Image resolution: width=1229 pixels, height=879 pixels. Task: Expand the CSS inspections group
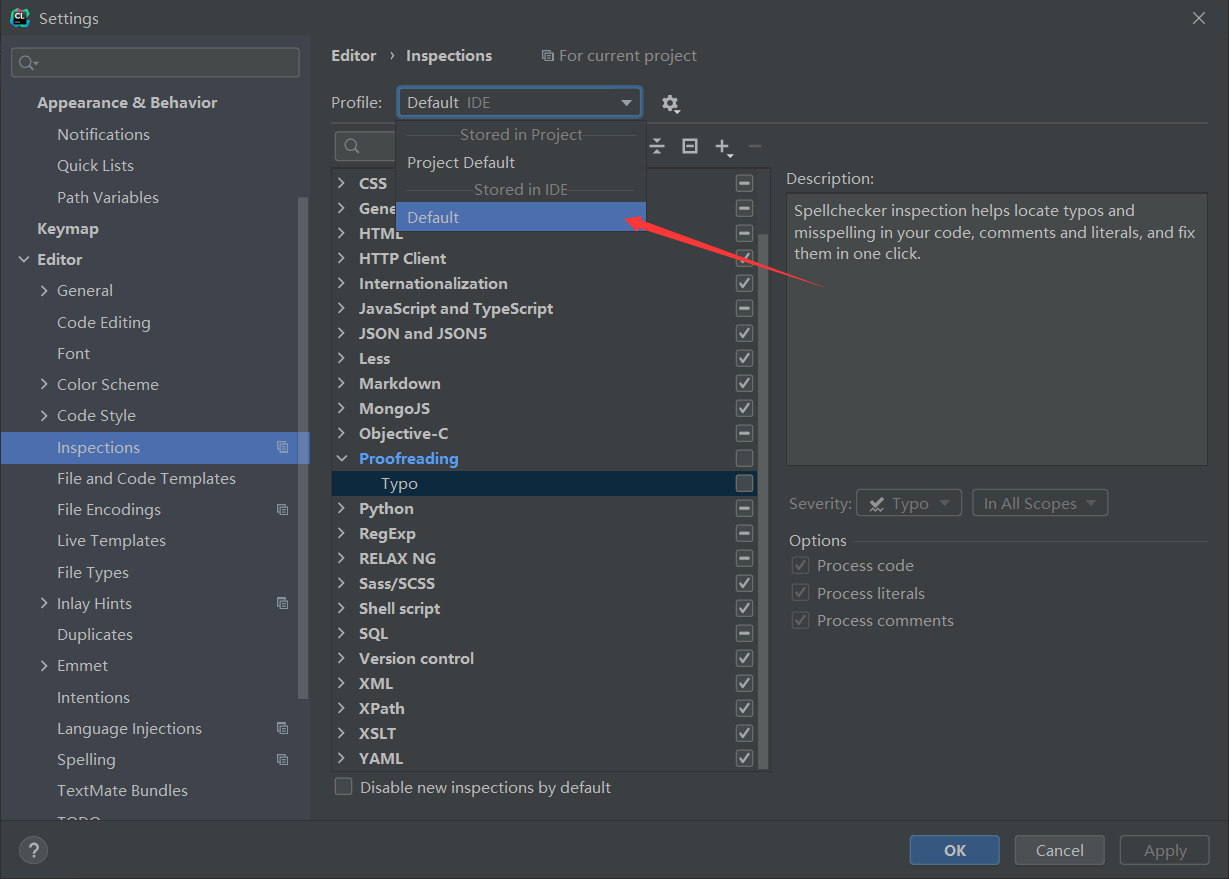342,183
